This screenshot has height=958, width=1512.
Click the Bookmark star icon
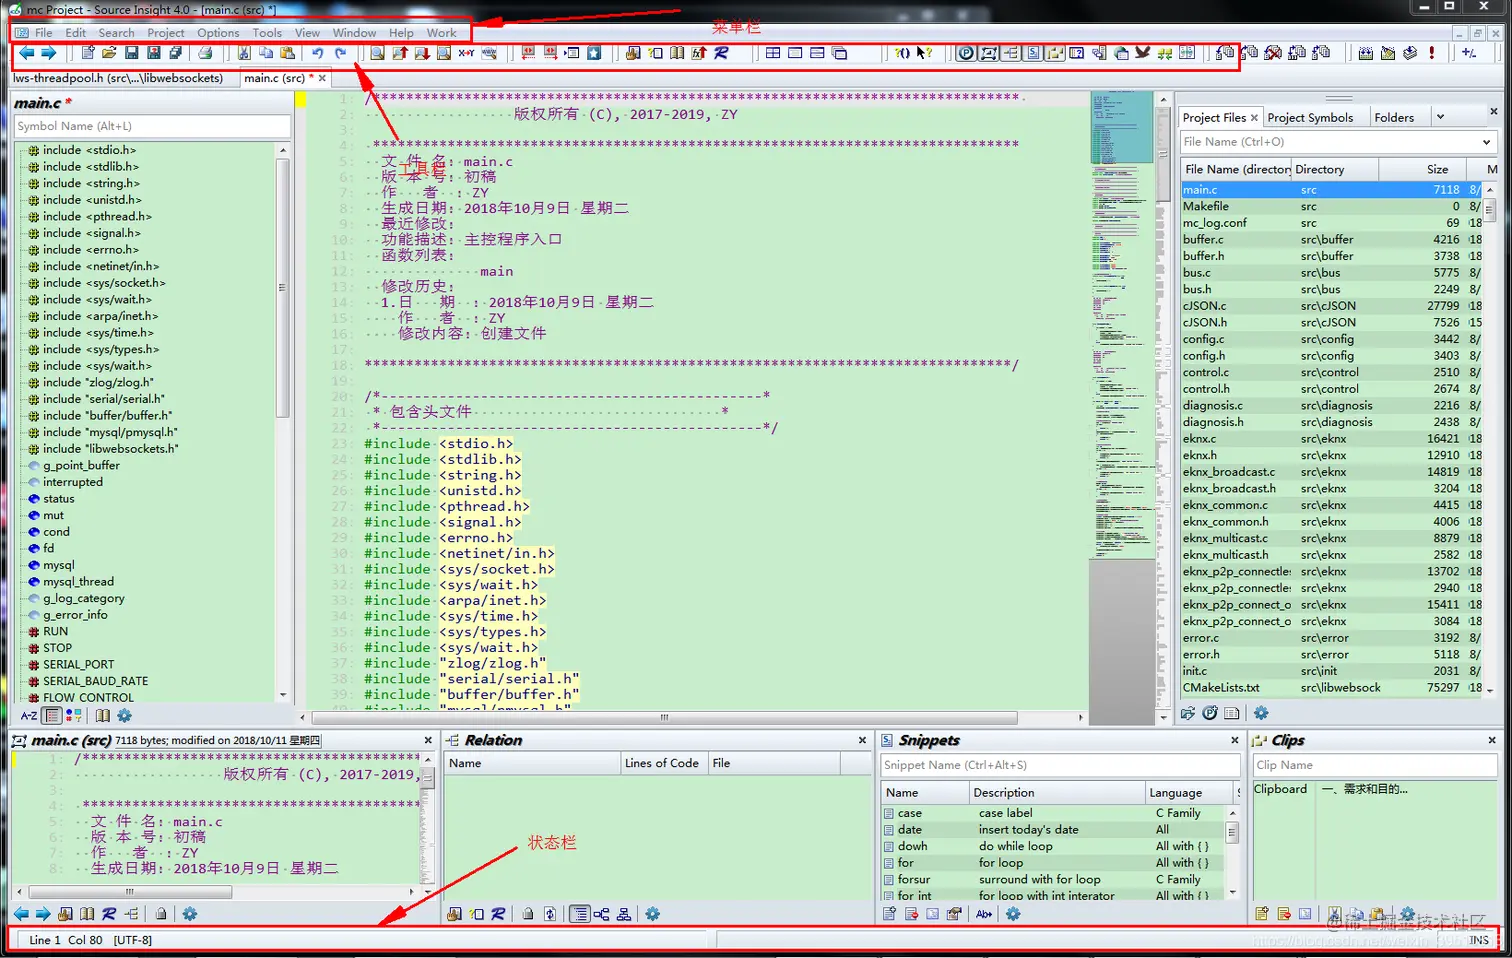pos(594,53)
